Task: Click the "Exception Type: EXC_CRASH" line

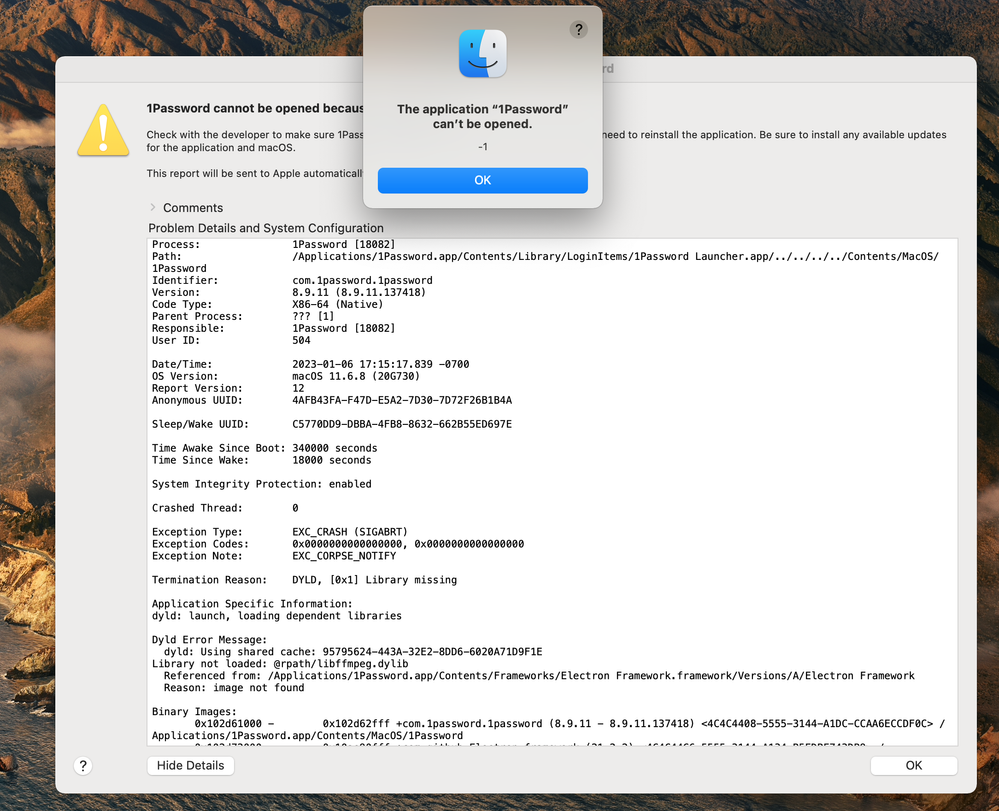Action: [x=279, y=532]
